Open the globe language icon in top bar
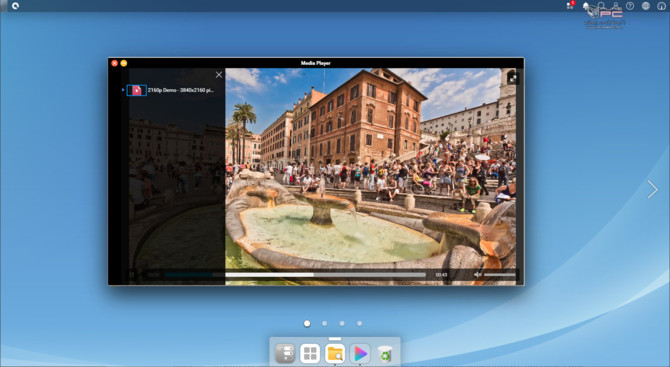Viewport: 670px width, 367px height. click(x=646, y=6)
